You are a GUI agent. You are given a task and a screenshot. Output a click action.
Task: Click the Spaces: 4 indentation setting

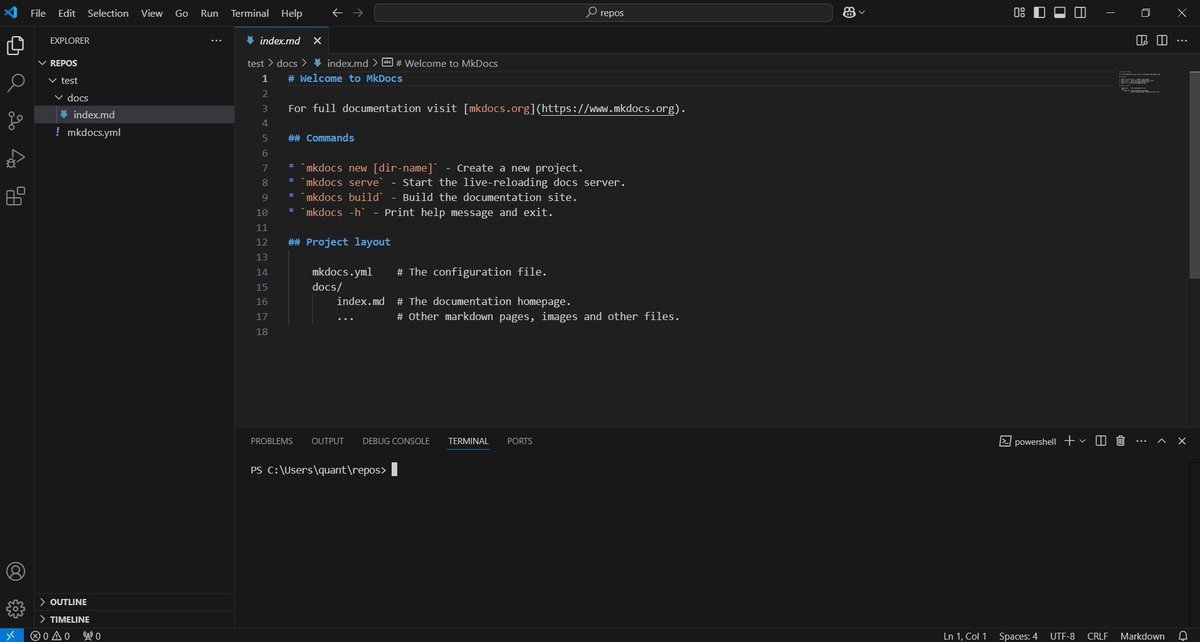click(1019, 635)
